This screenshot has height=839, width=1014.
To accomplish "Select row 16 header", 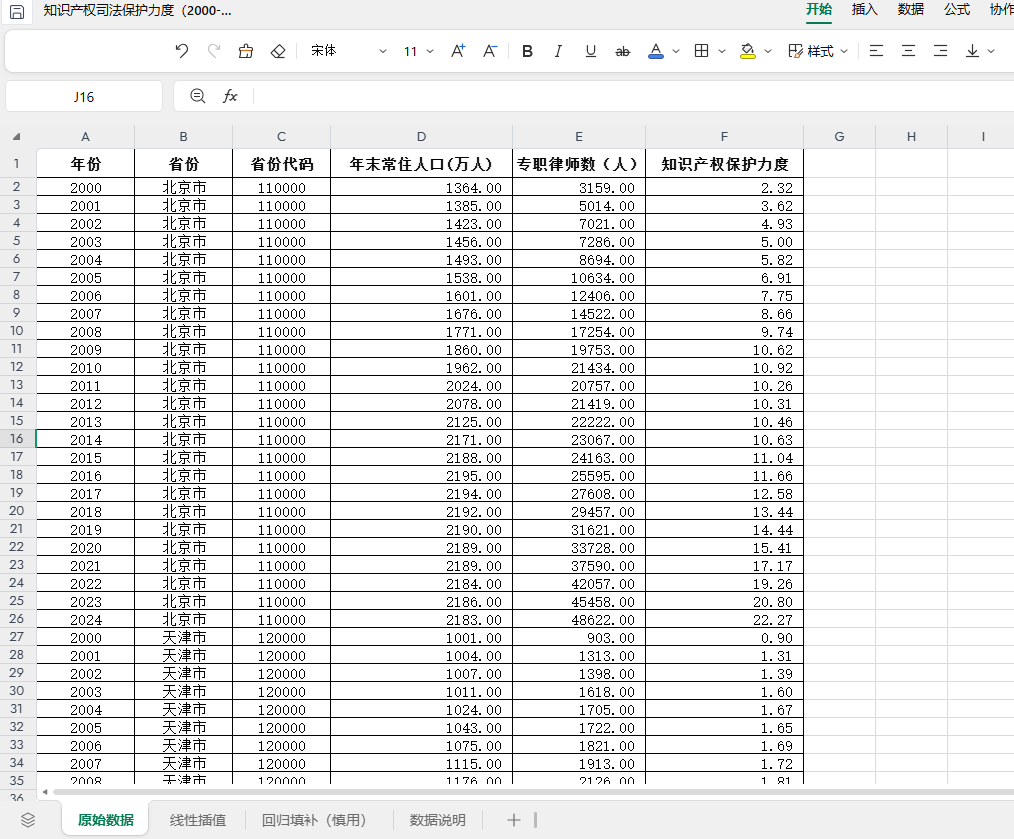I will pos(17,439).
